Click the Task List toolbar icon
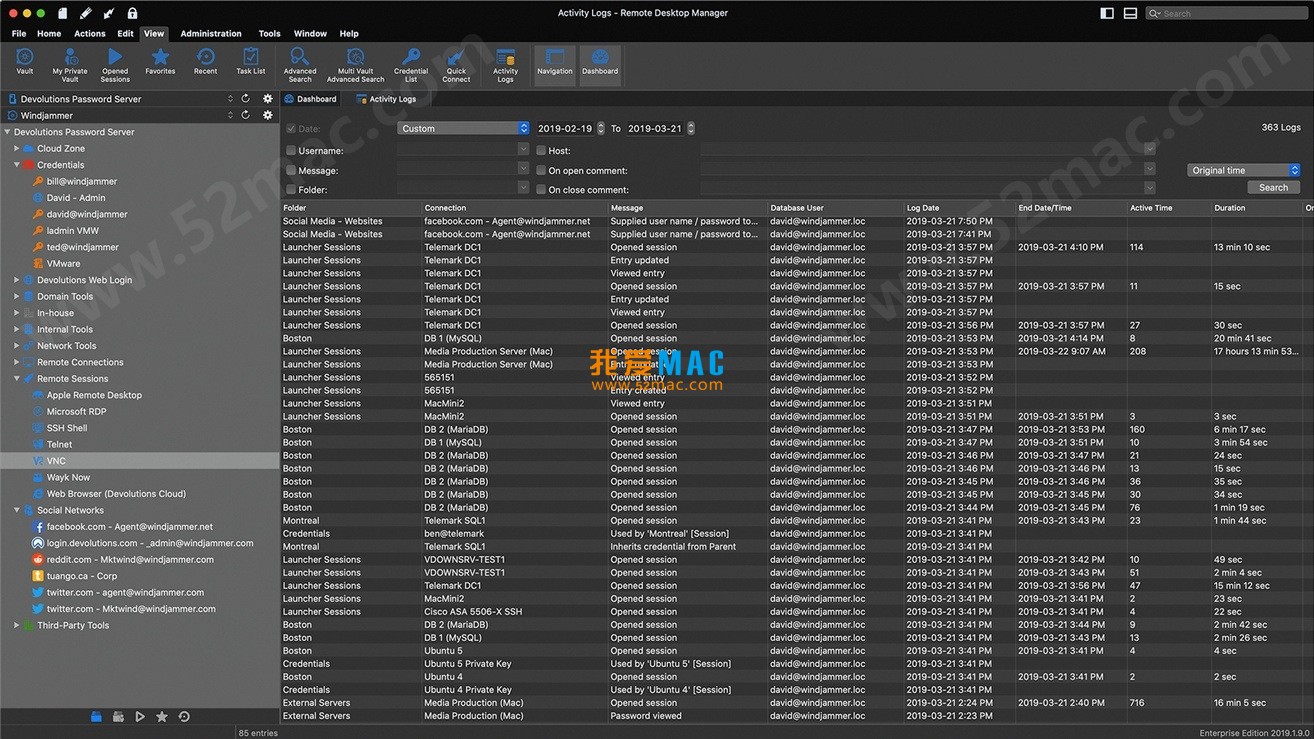This screenshot has width=1314, height=739. click(251, 62)
